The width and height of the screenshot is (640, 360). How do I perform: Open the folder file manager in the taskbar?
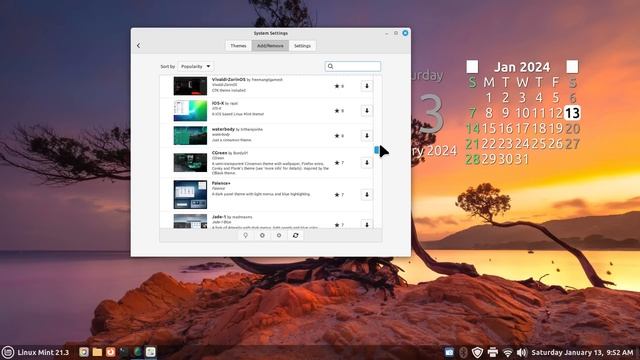point(97,352)
